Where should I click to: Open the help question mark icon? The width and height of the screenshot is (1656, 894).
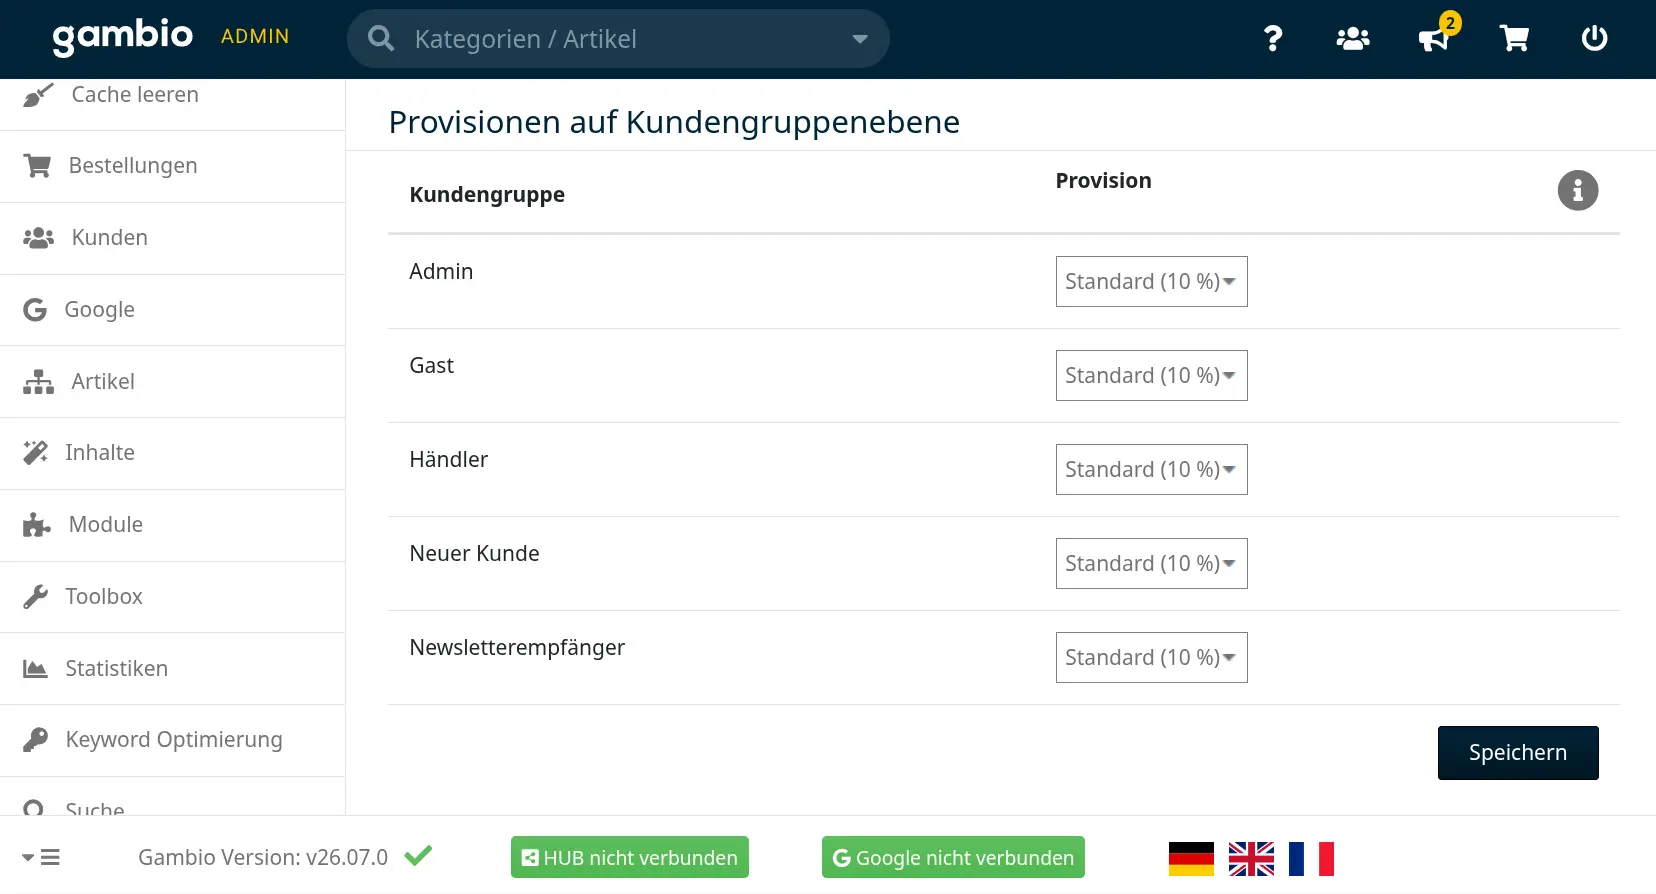[x=1272, y=39]
